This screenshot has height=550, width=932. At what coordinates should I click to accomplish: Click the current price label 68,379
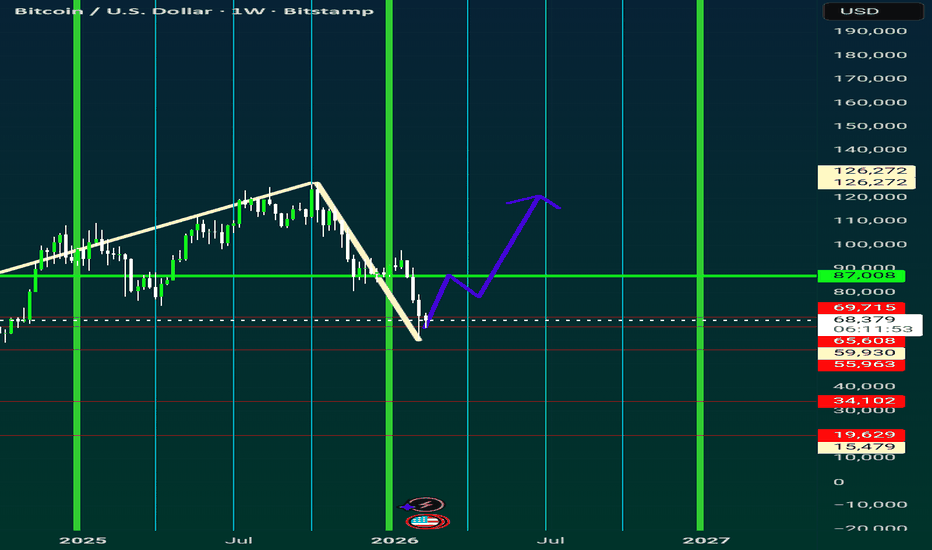point(864,319)
